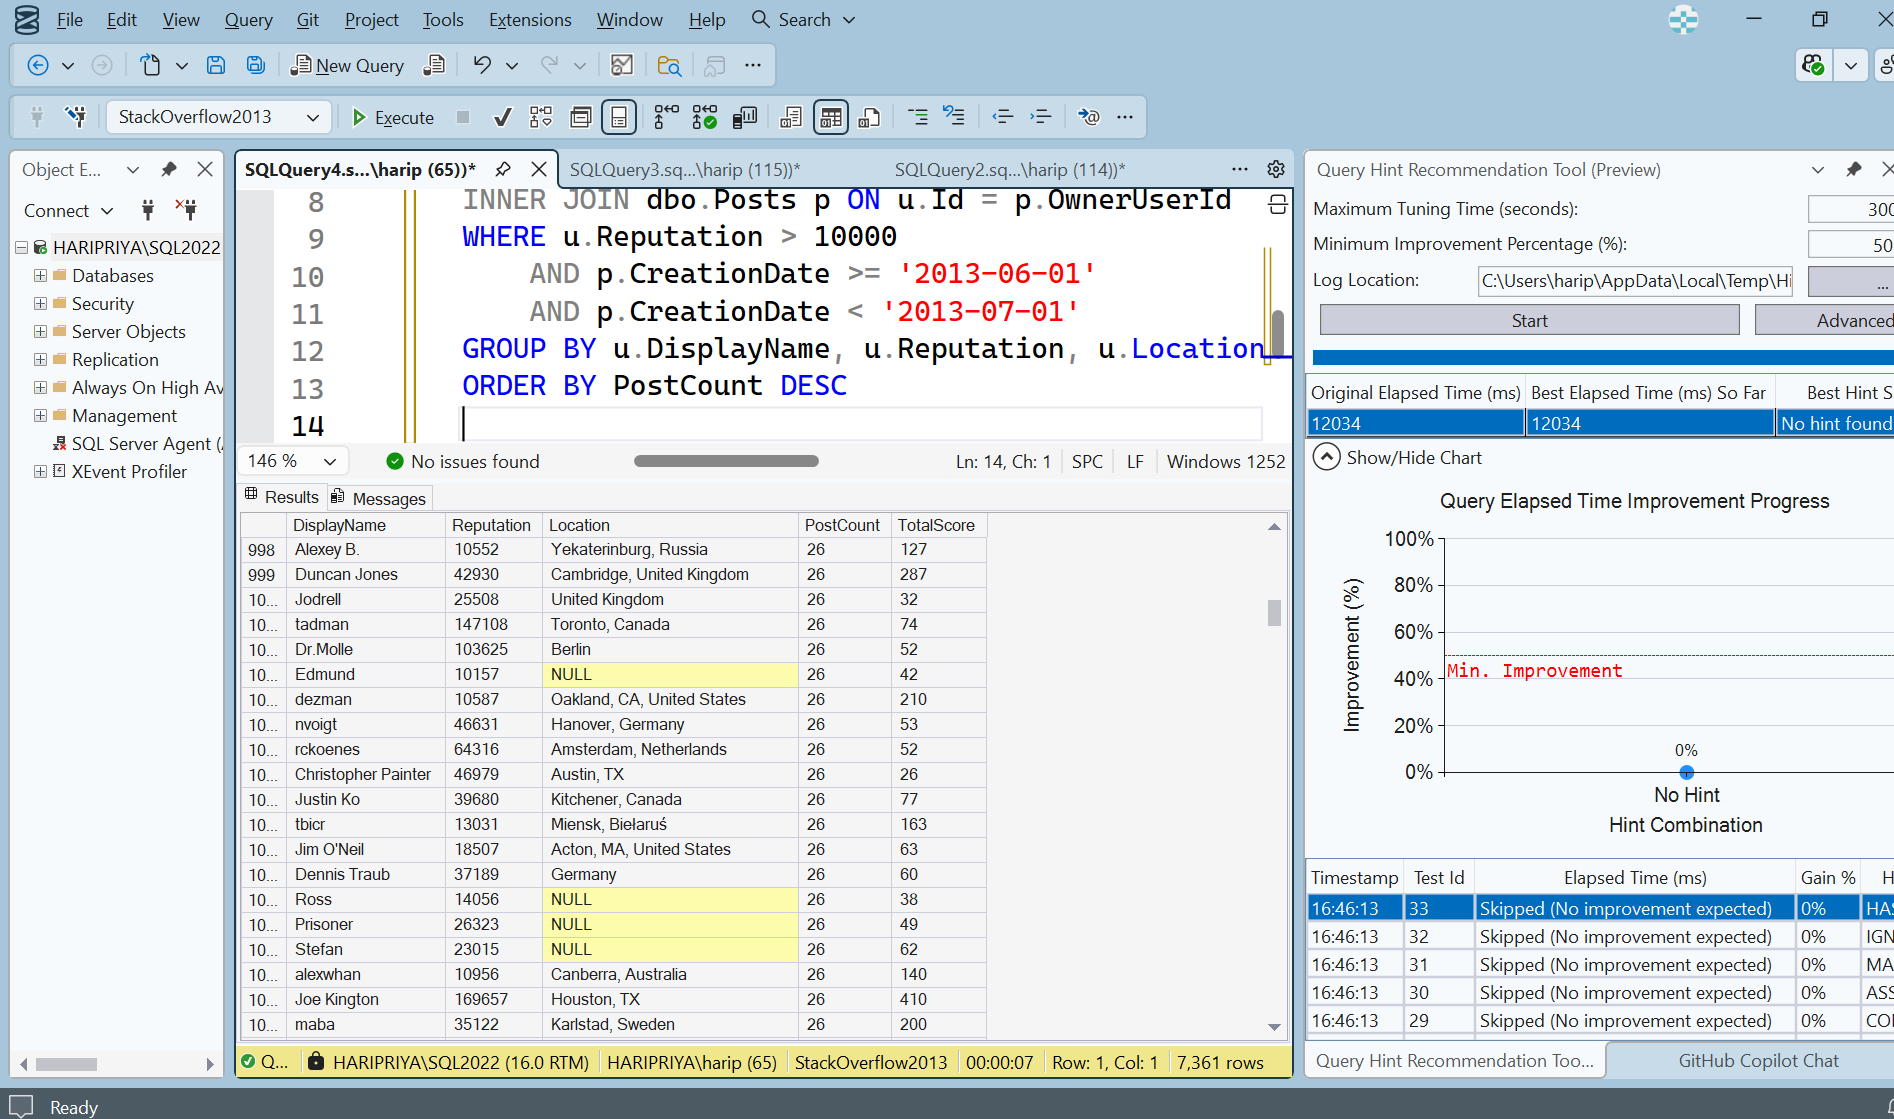
Task: Click the Increase Indent icon
Action: click(1040, 117)
